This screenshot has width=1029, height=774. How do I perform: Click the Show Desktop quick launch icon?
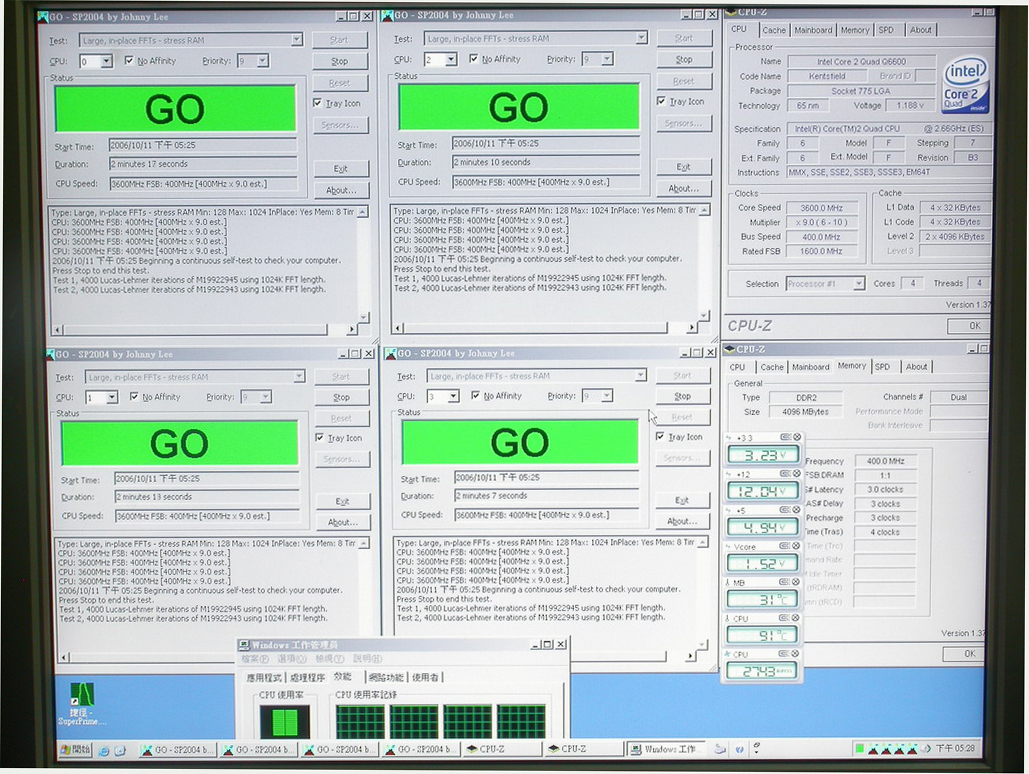(120, 750)
